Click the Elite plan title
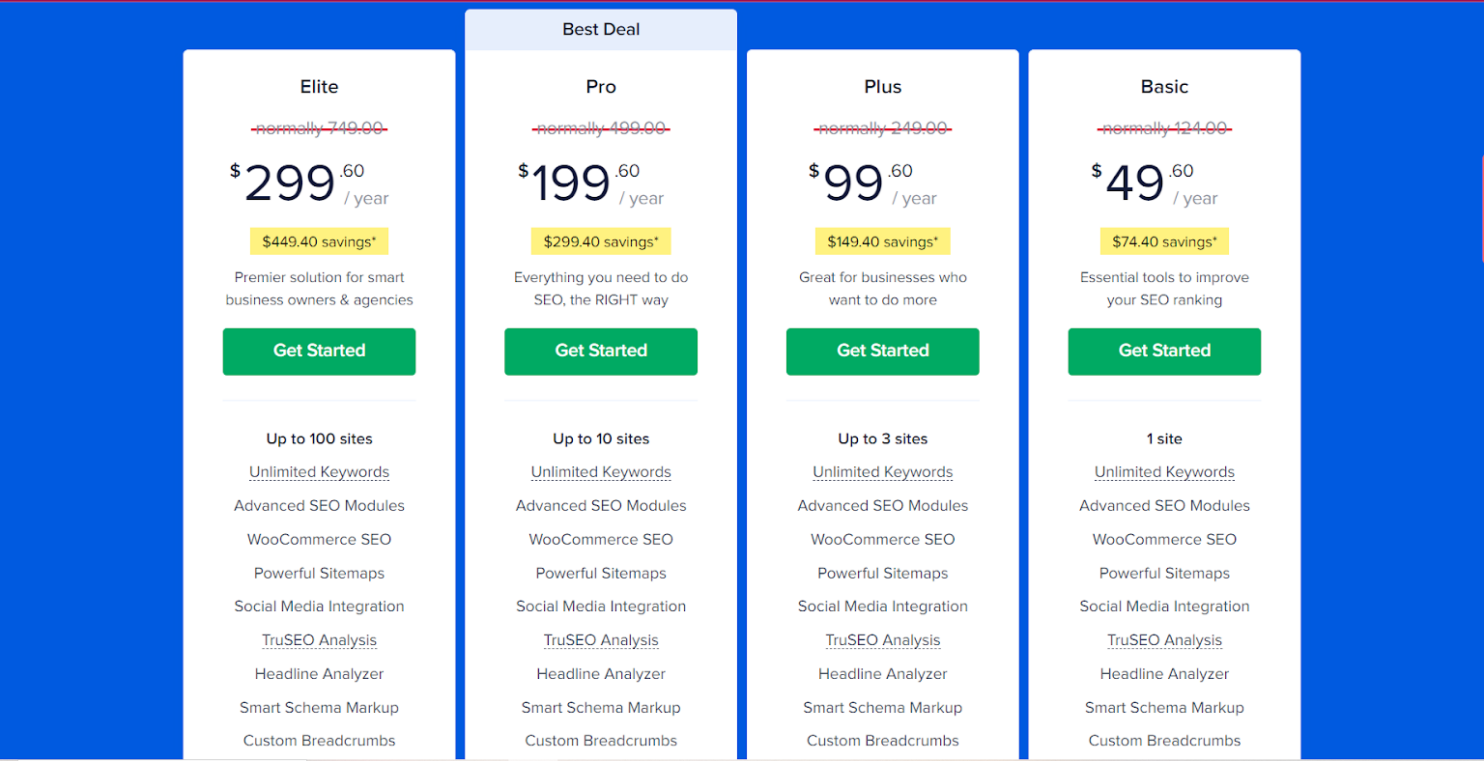Screen dimensions: 1484x761 pos(319,86)
